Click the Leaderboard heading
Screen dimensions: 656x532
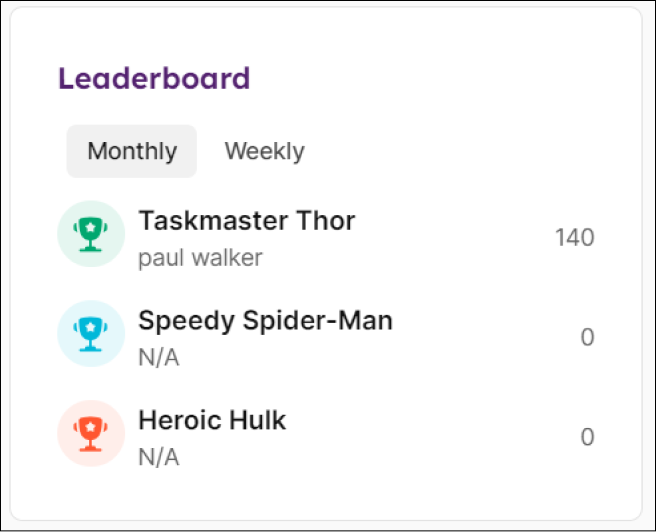tap(154, 78)
